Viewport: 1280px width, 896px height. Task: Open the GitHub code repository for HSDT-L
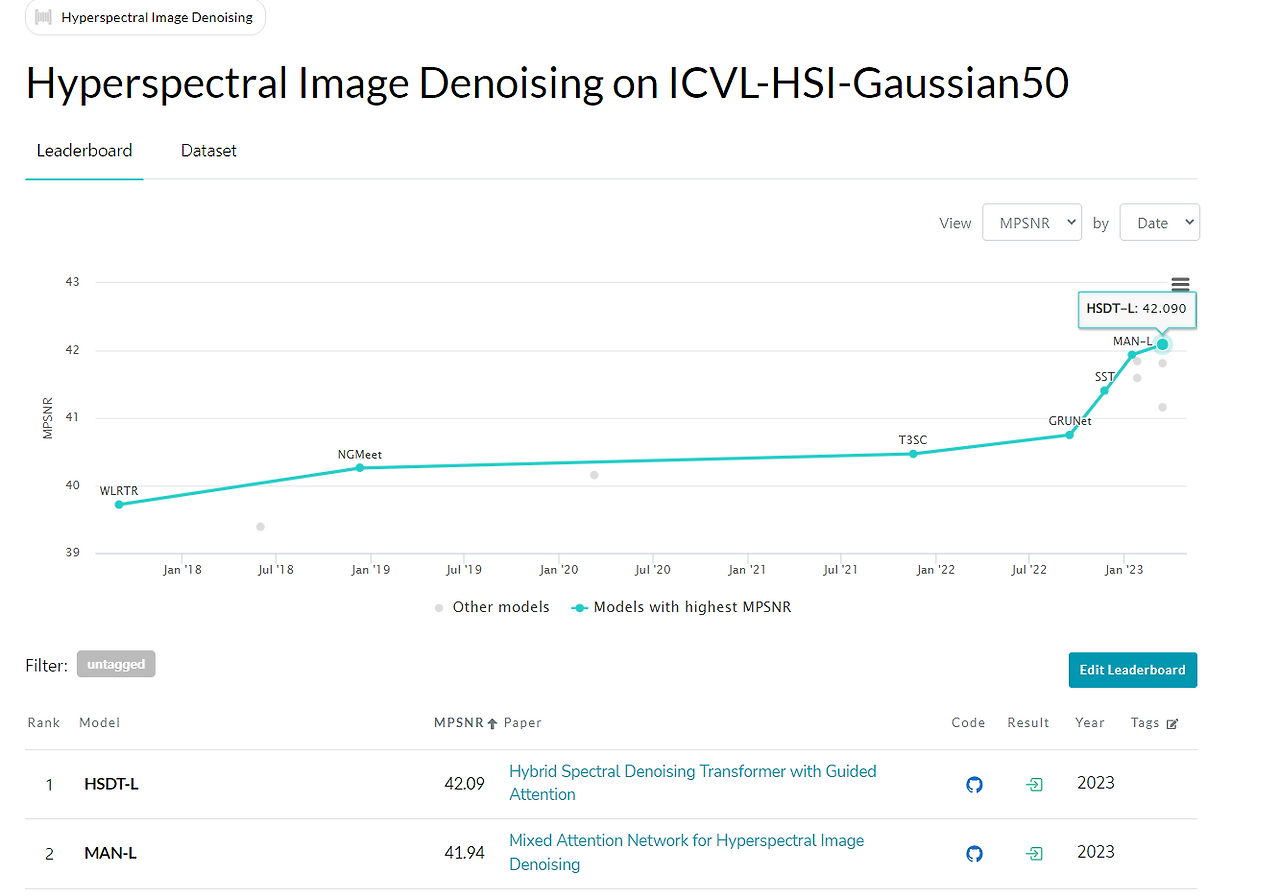click(x=974, y=784)
